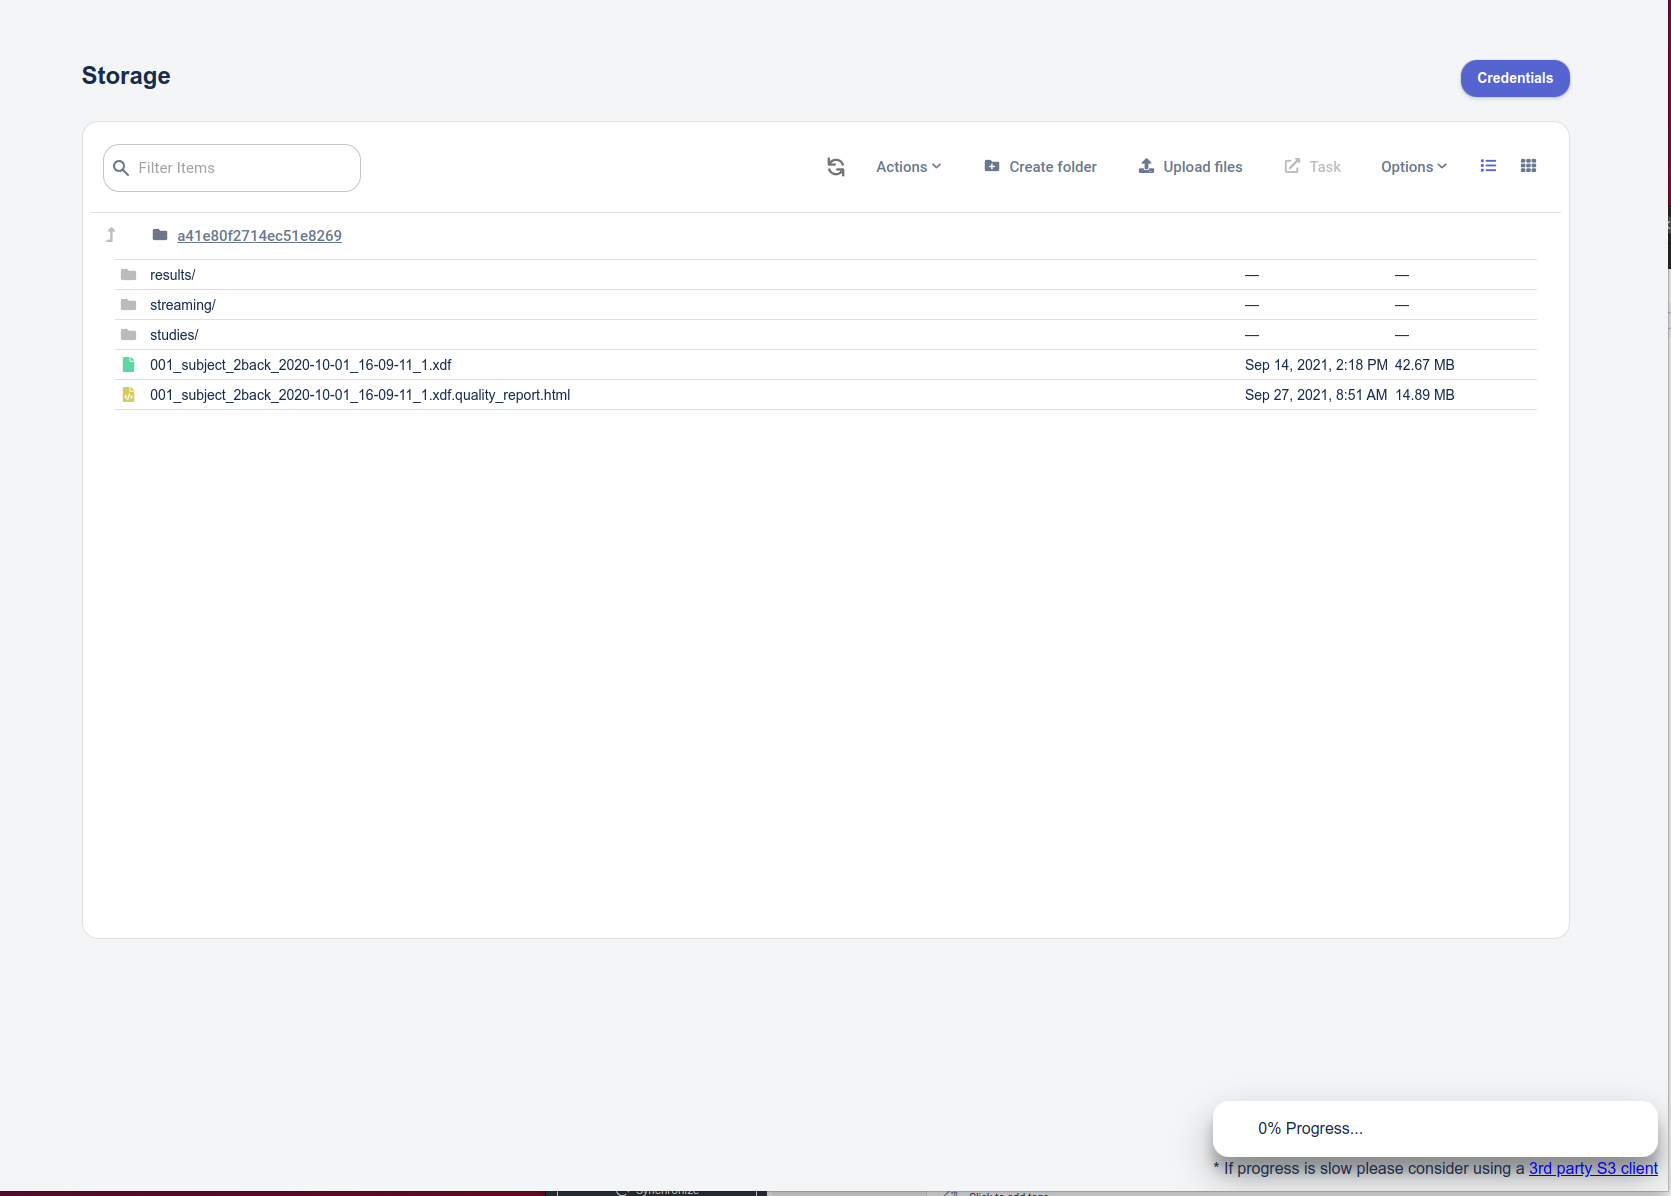
Task: Follow the 3rd party S3 client link
Action: pos(1593,1168)
